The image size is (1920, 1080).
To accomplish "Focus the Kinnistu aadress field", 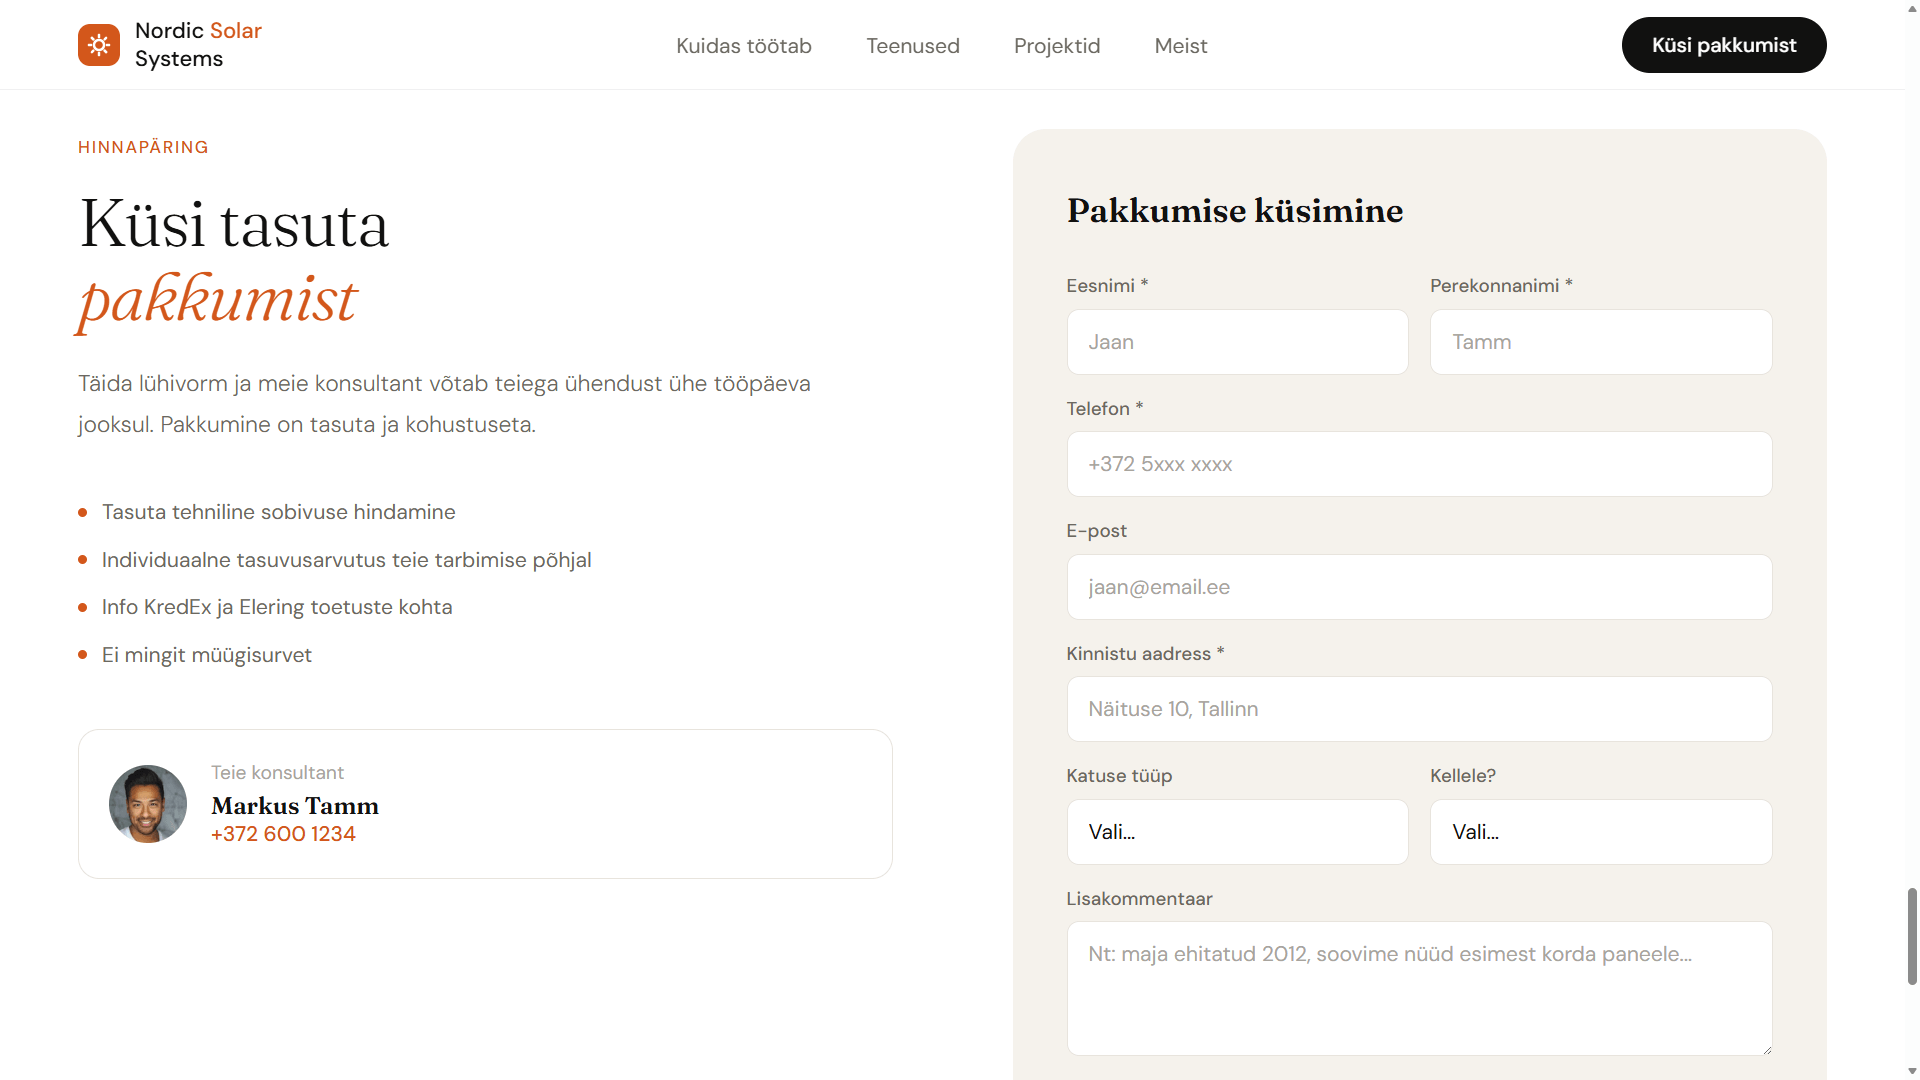I will tap(1419, 709).
